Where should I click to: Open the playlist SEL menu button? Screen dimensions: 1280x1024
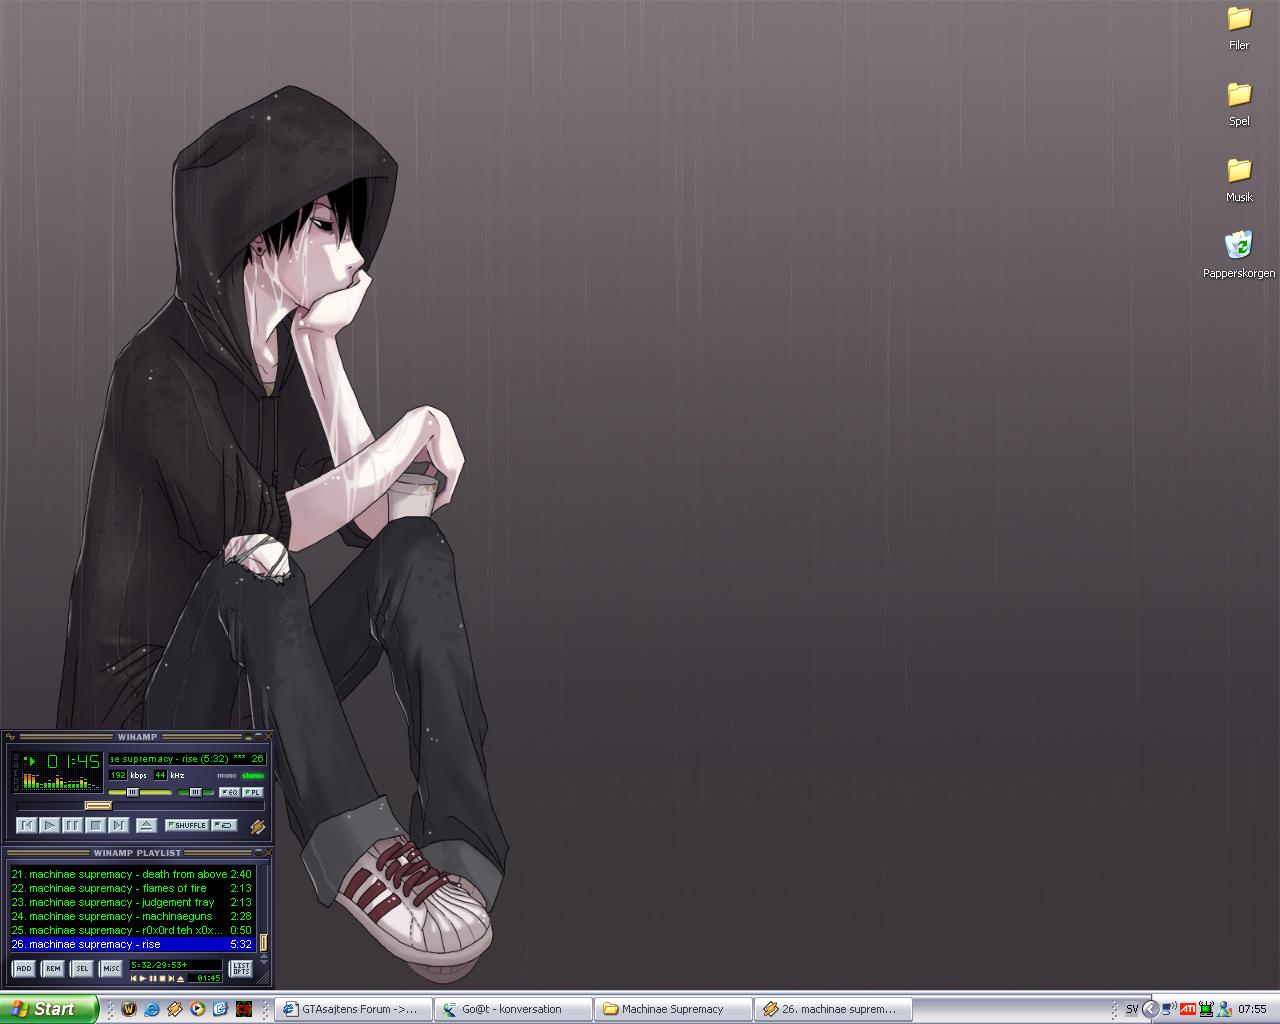81,969
